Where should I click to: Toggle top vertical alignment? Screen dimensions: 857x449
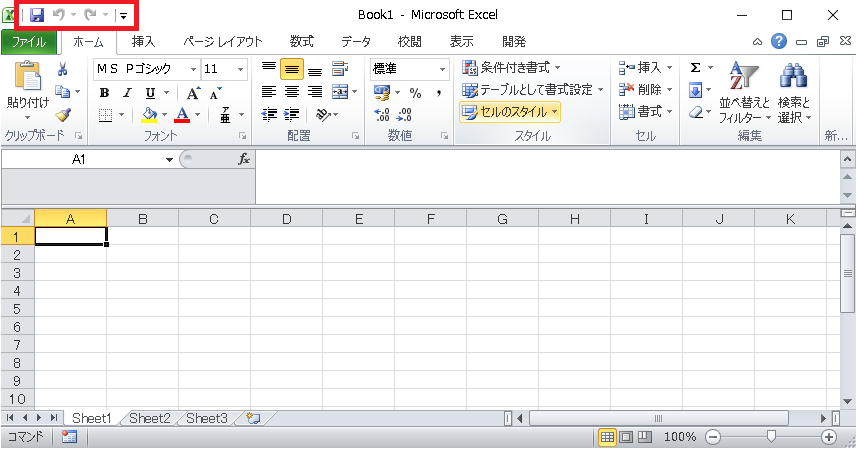coord(268,69)
